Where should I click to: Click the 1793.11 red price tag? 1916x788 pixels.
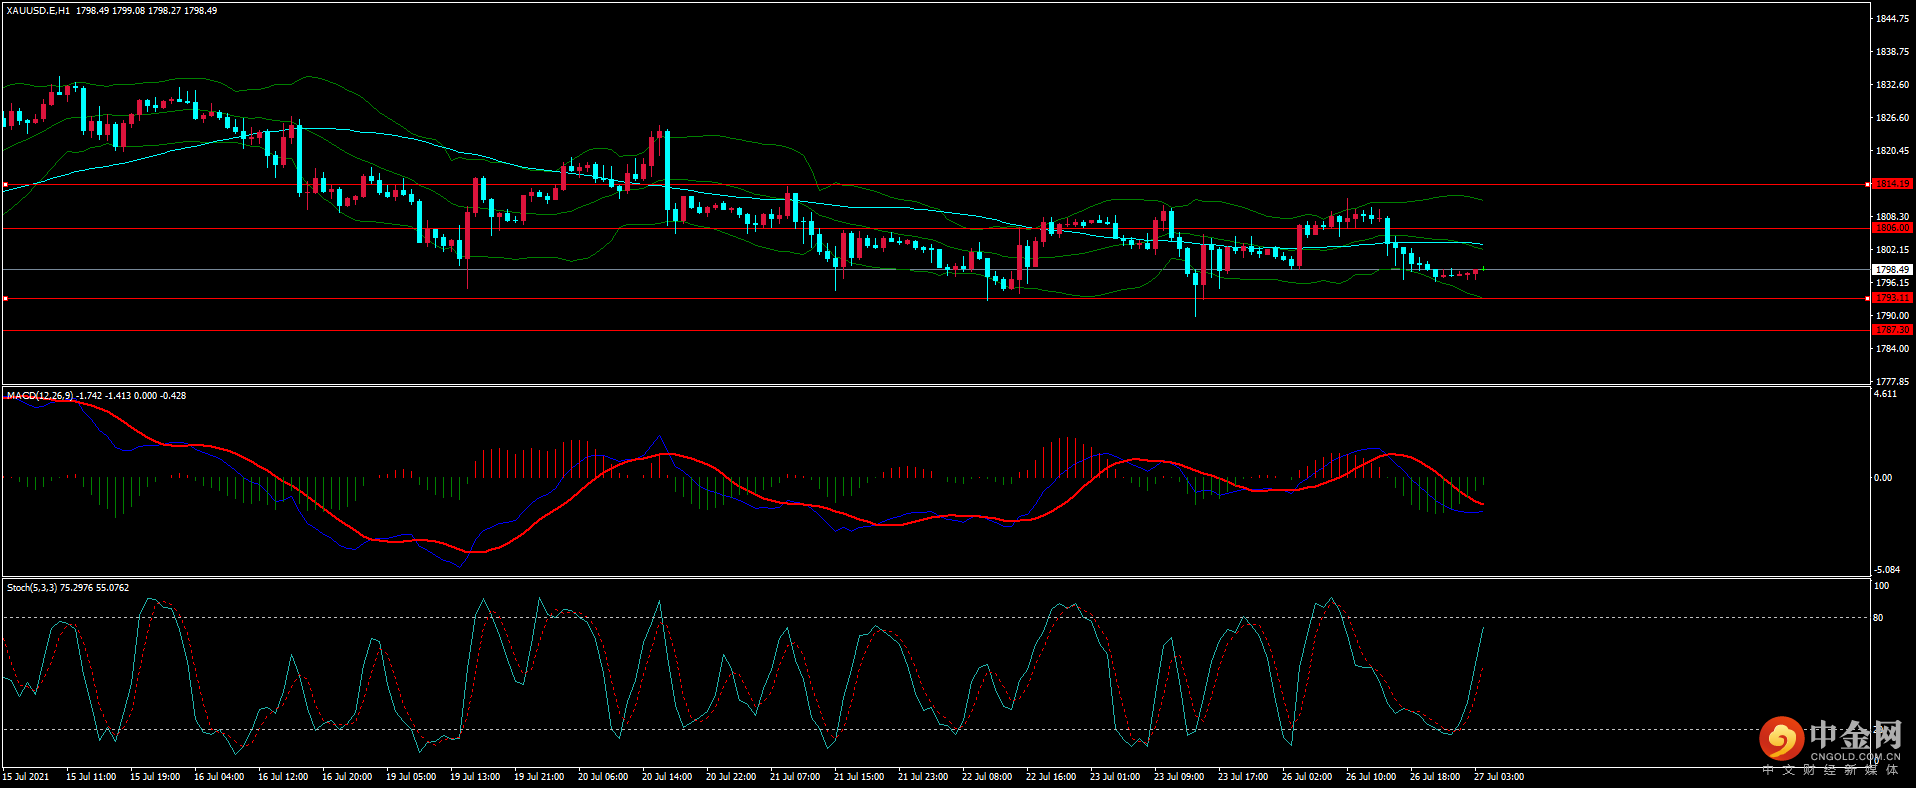tap(1891, 298)
